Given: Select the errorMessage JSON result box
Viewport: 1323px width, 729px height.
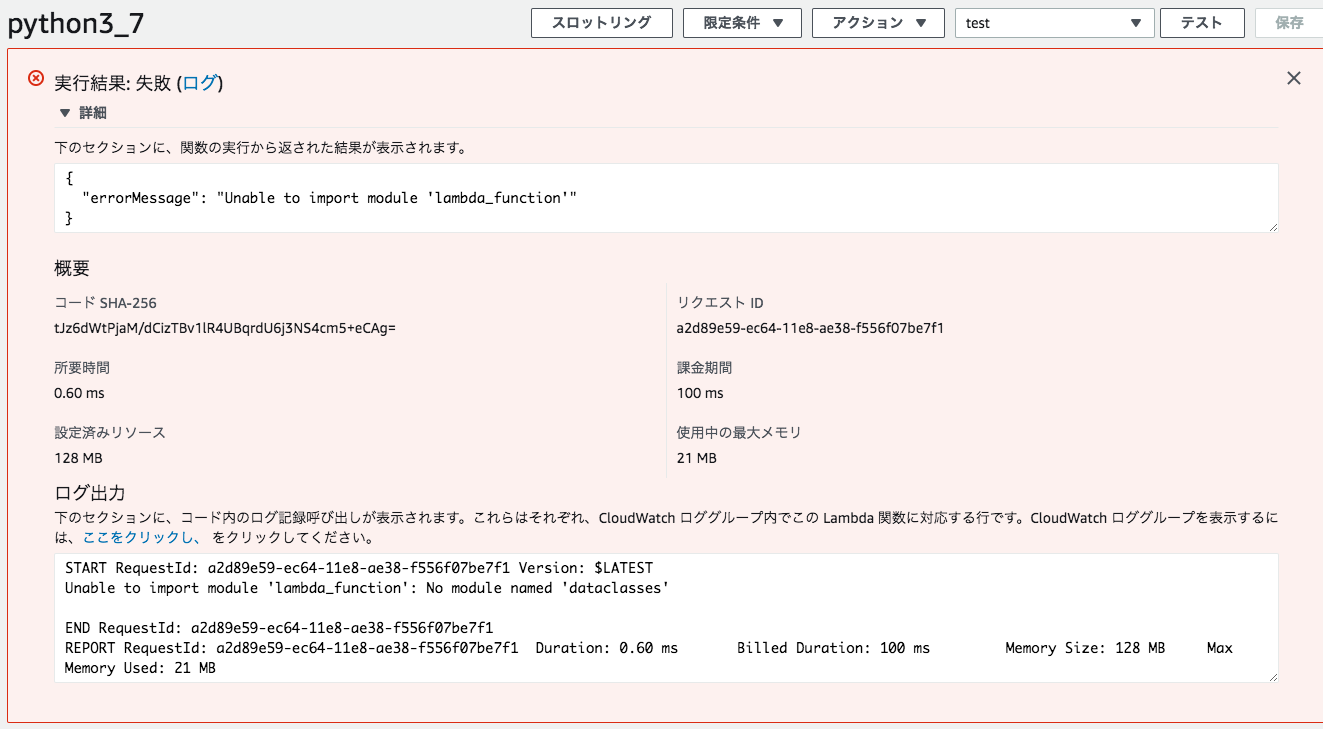Looking at the screenshot, I should pyautogui.click(x=665, y=198).
